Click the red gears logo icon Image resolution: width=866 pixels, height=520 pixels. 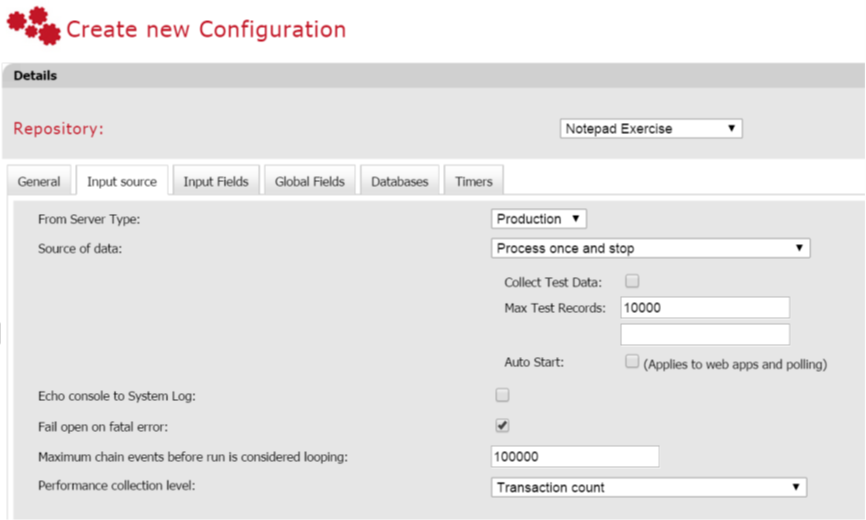point(33,26)
